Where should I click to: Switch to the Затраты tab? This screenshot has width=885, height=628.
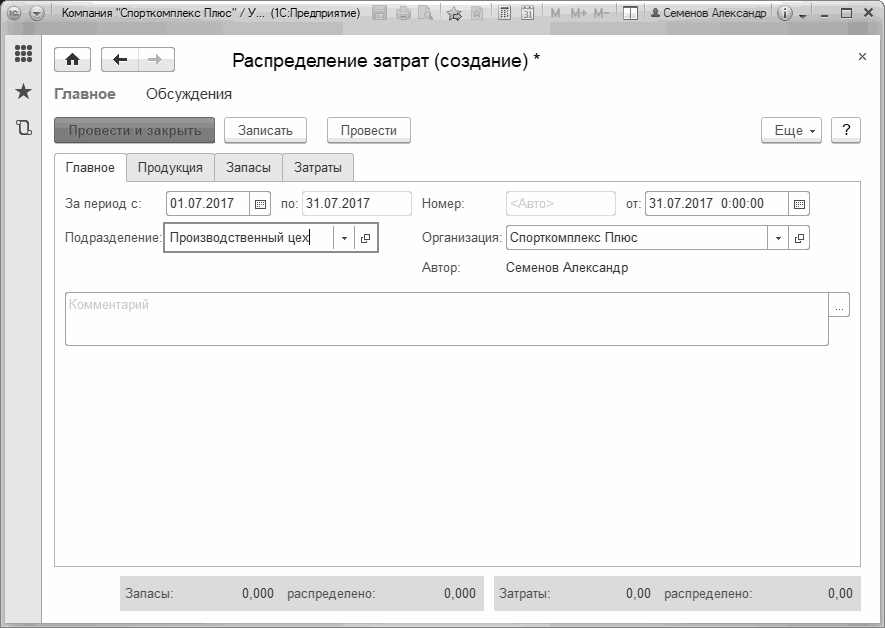[x=318, y=168]
